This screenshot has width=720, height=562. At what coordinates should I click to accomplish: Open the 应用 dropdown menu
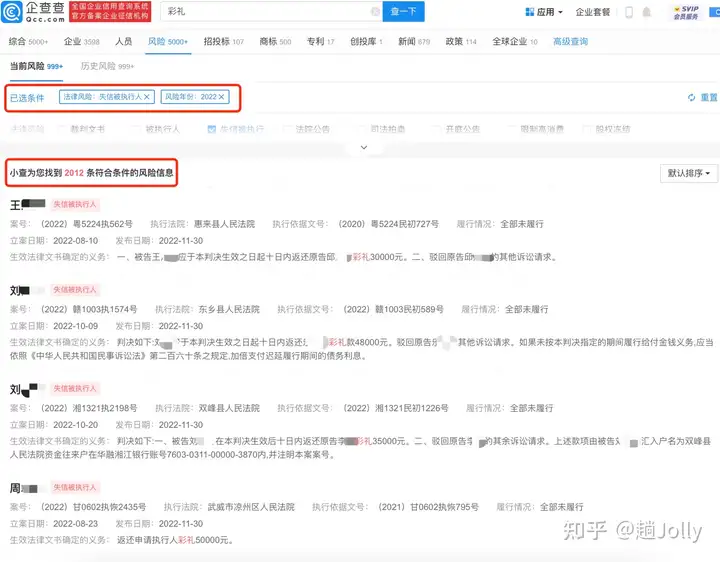(x=544, y=12)
